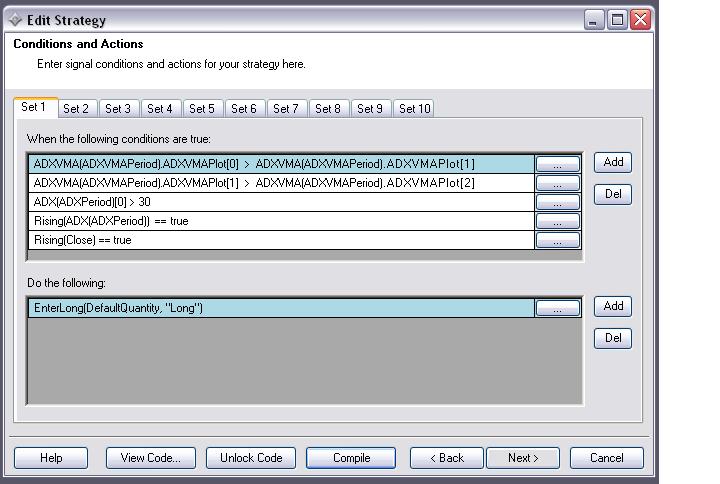The width and height of the screenshot is (720, 484).
Task: Switch to the Set 7 tab
Action: click(x=287, y=109)
